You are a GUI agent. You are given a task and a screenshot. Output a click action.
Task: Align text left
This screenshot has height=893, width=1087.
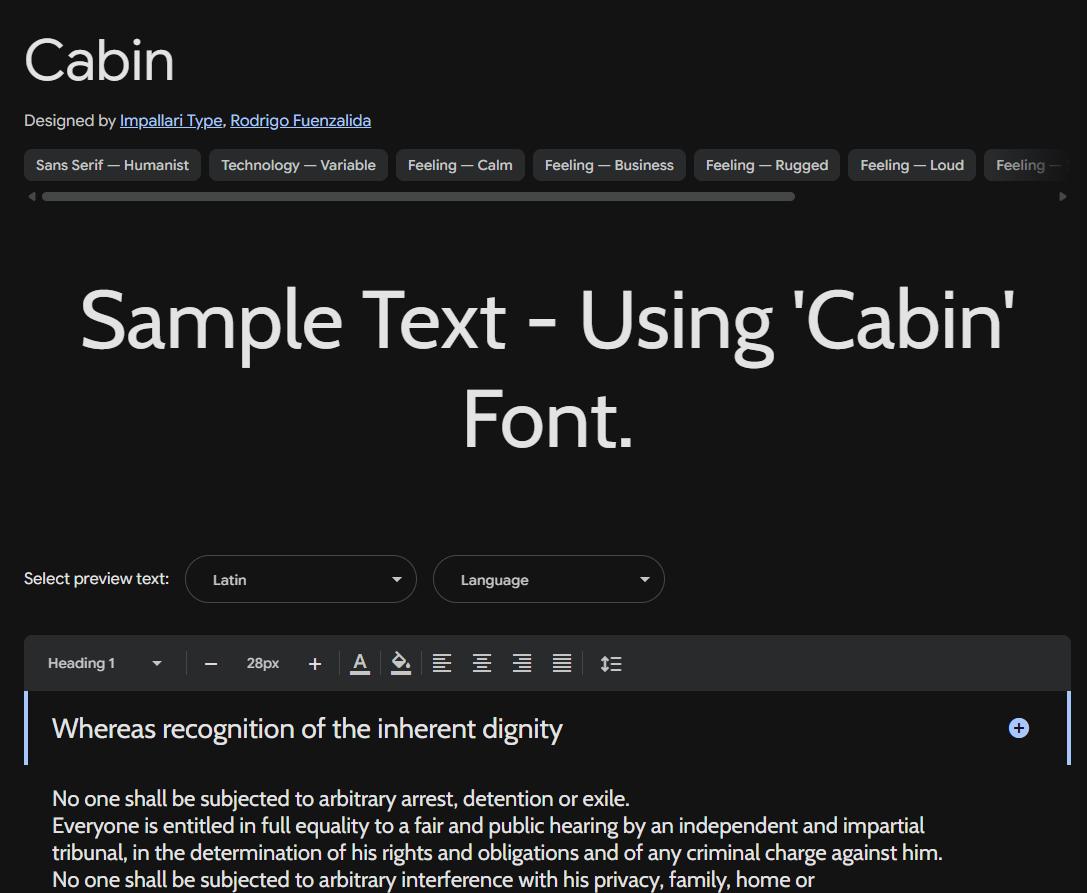442,664
